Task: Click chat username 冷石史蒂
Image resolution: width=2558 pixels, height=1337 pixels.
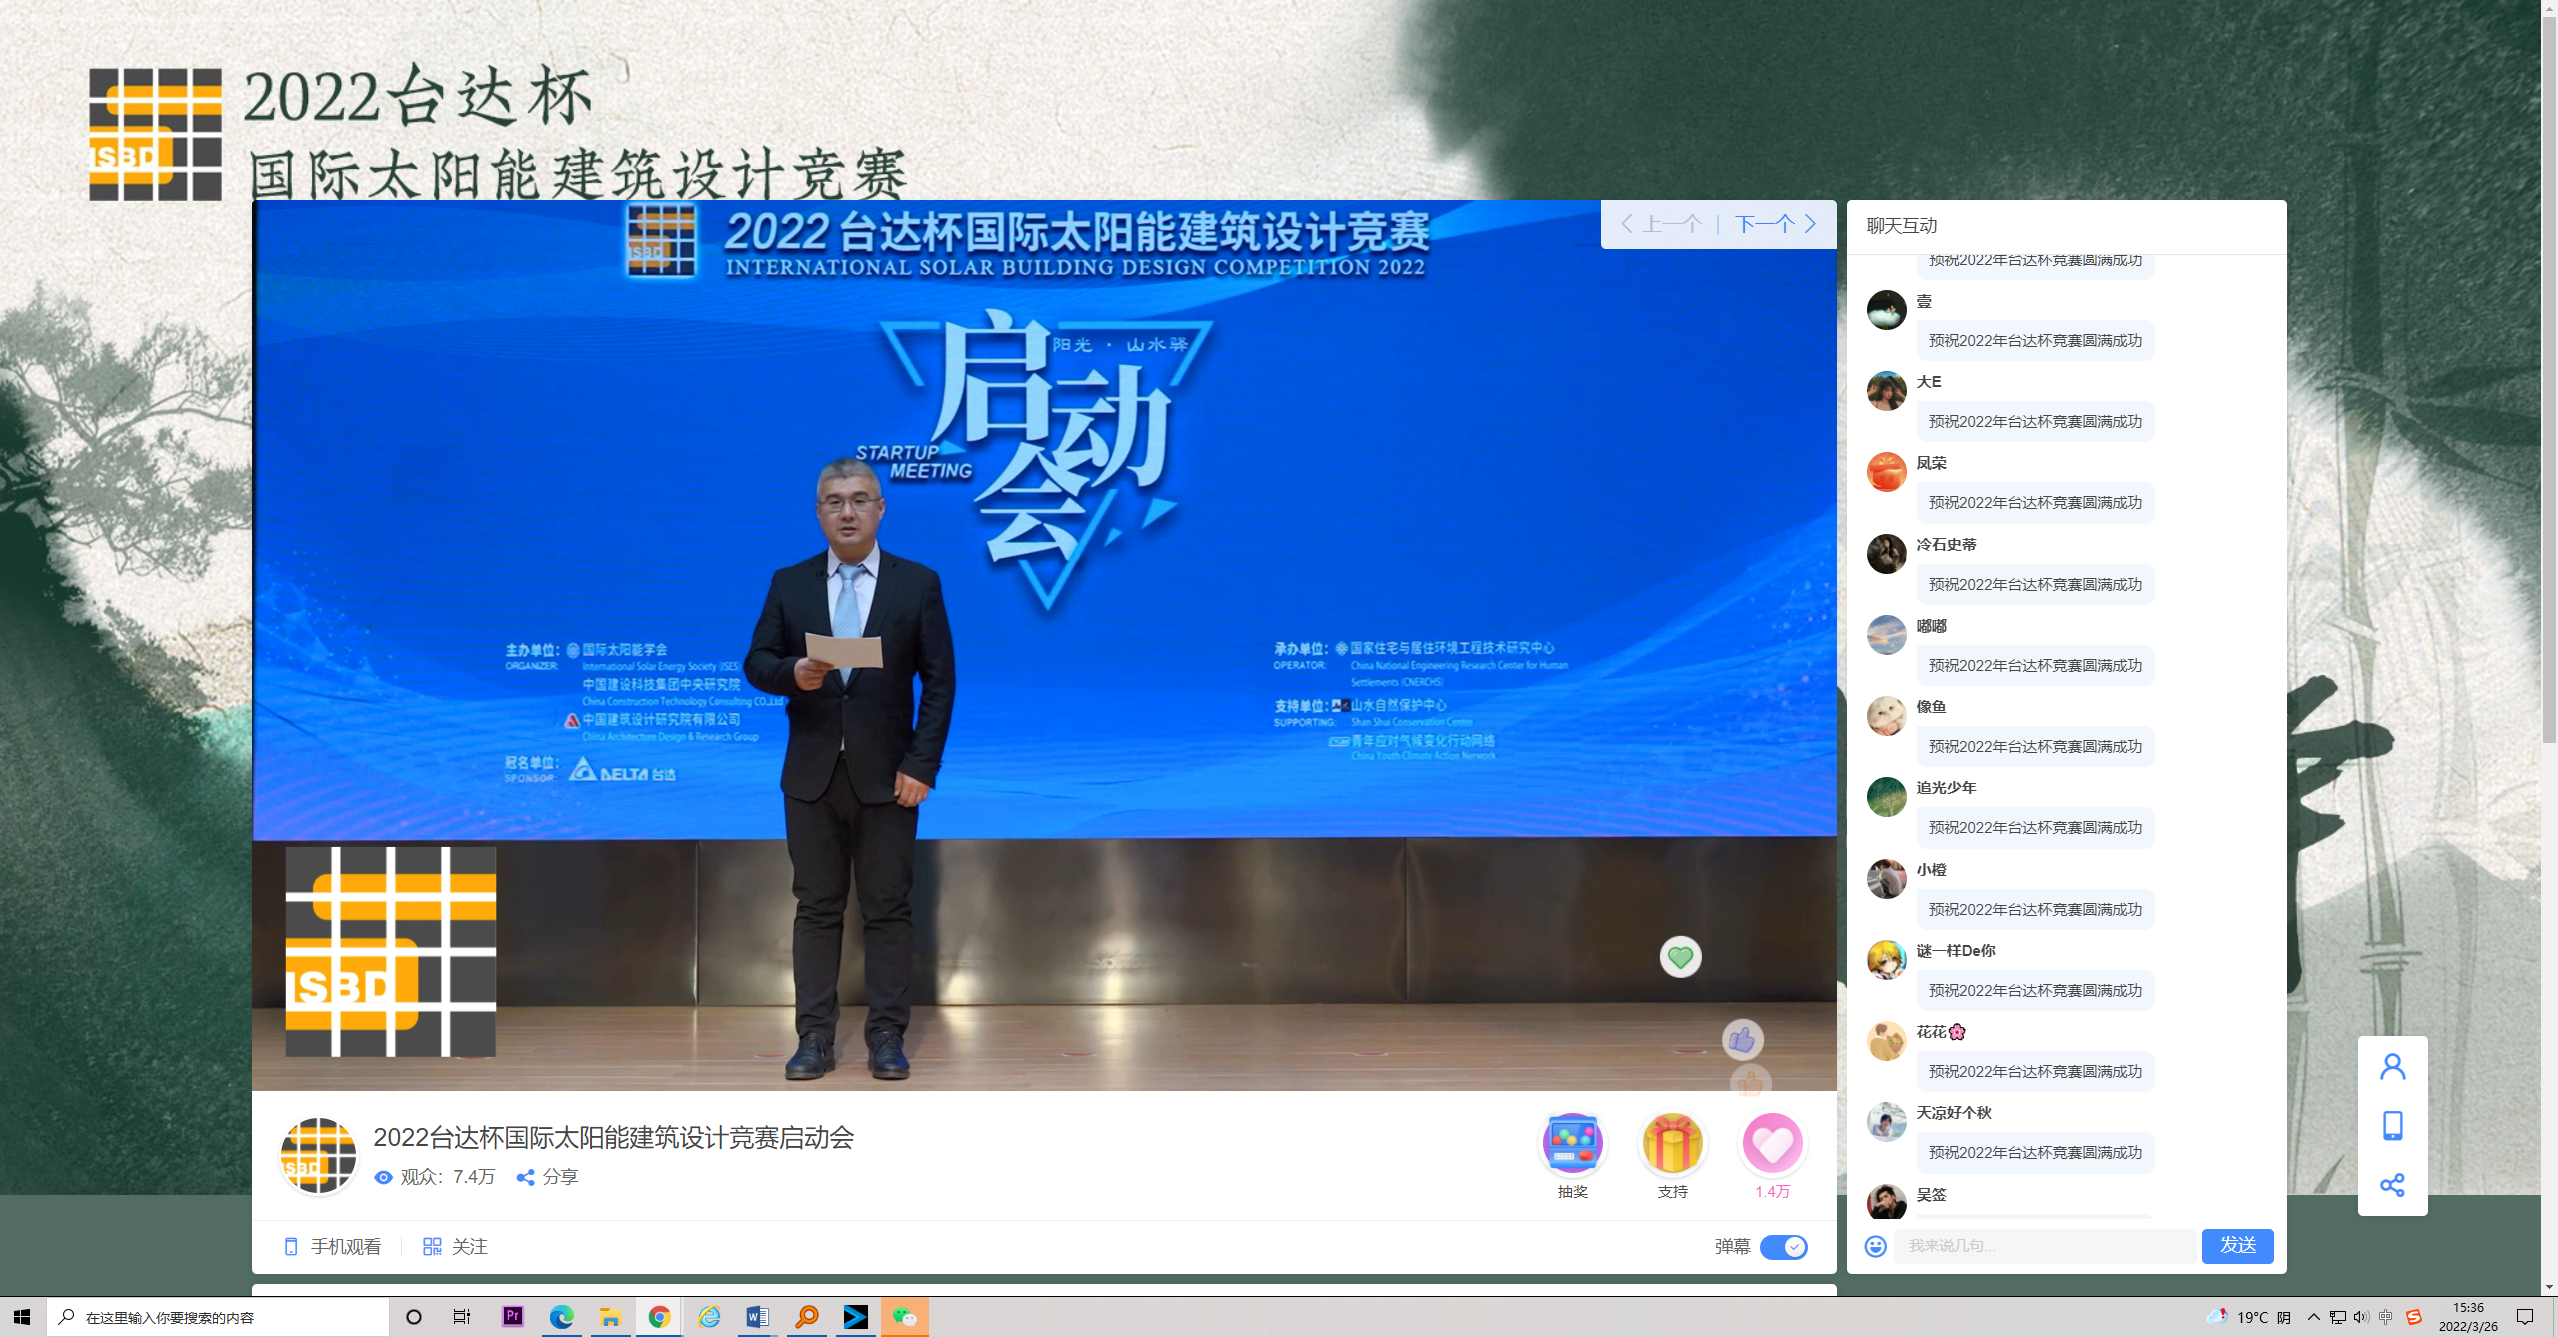Action: (1946, 545)
